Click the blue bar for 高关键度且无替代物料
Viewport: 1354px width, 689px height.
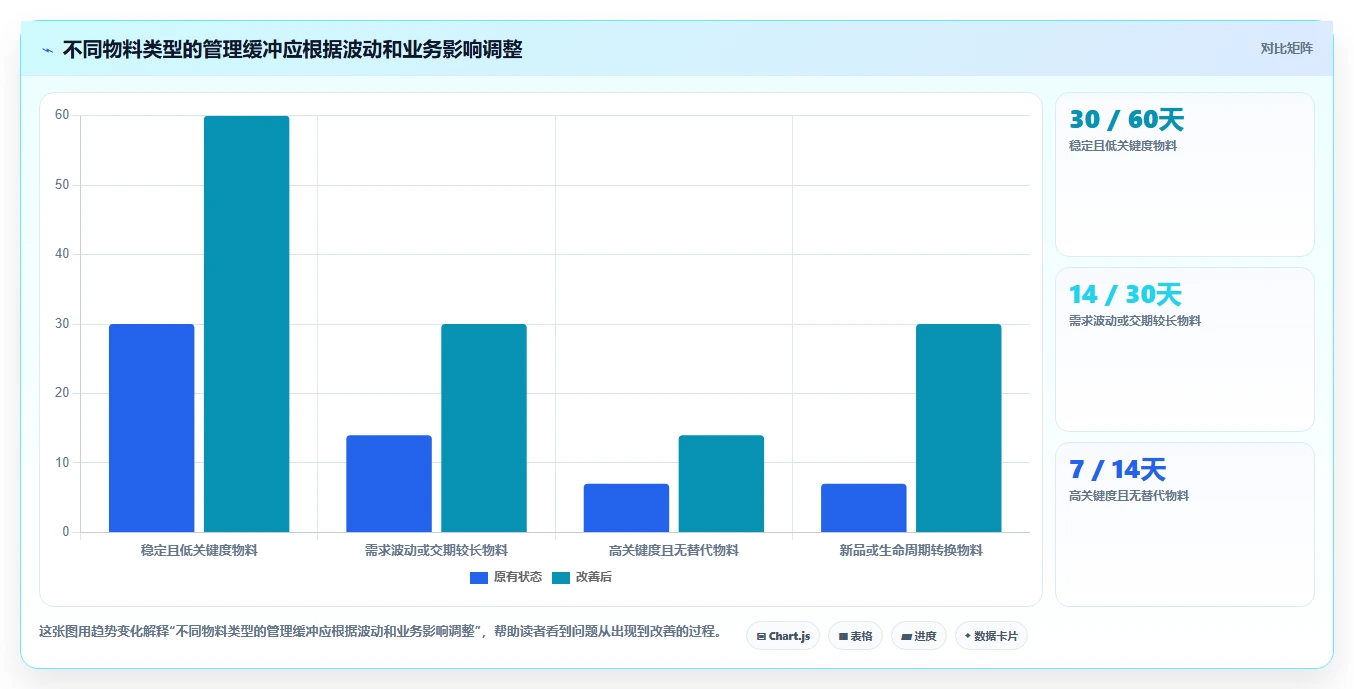click(x=626, y=508)
